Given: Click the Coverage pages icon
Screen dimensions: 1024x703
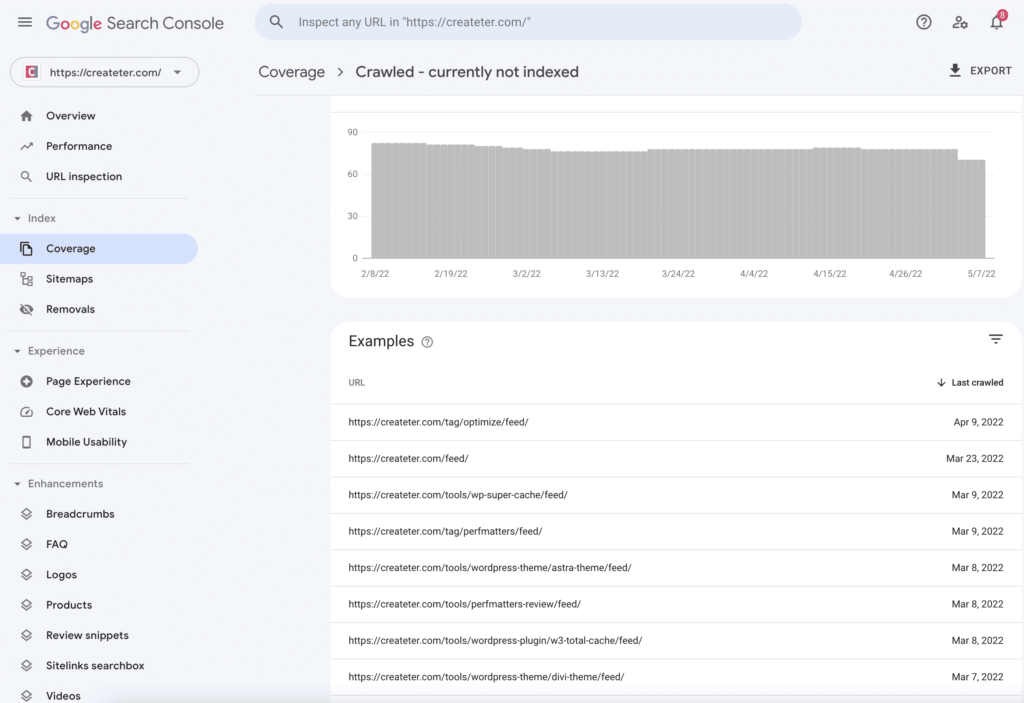Looking at the screenshot, I should tap(26, 248).
